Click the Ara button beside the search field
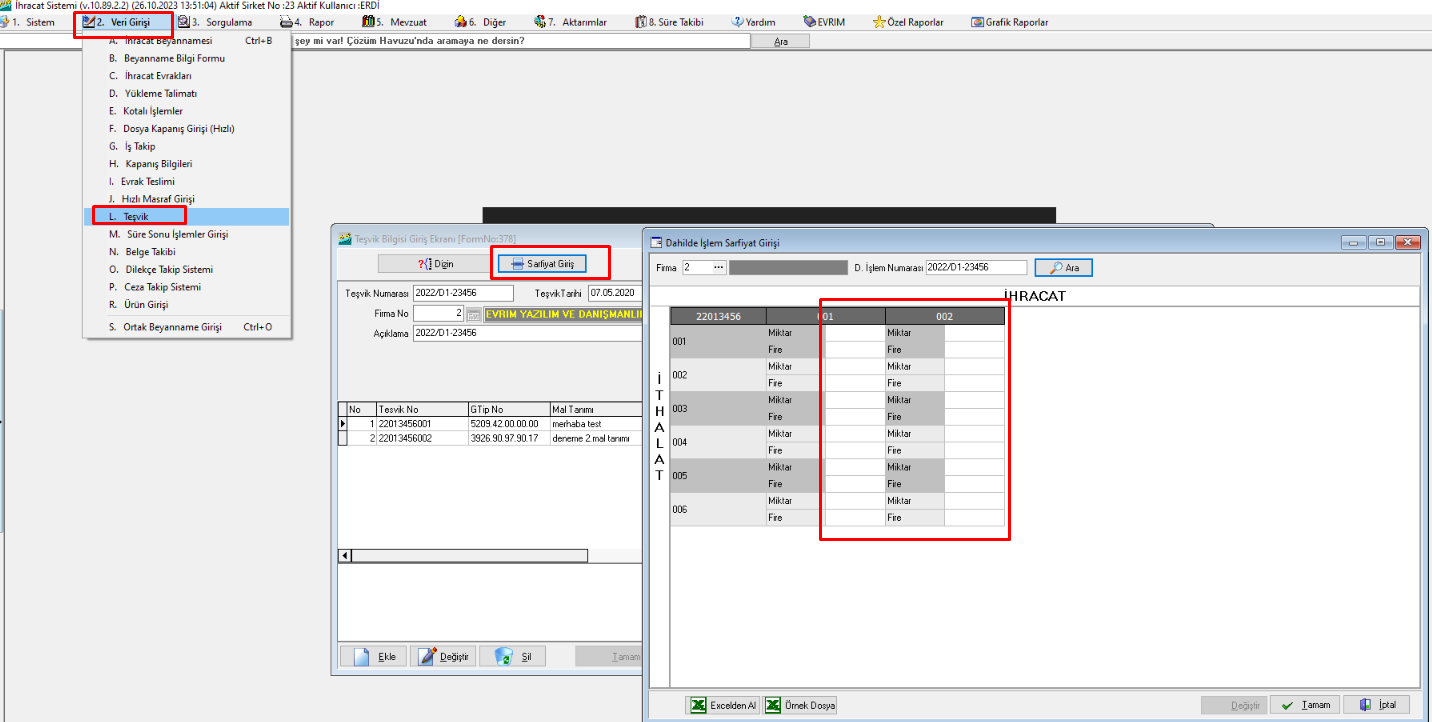1432x722 pixels. pyautogui.click(x=781, y=42)
